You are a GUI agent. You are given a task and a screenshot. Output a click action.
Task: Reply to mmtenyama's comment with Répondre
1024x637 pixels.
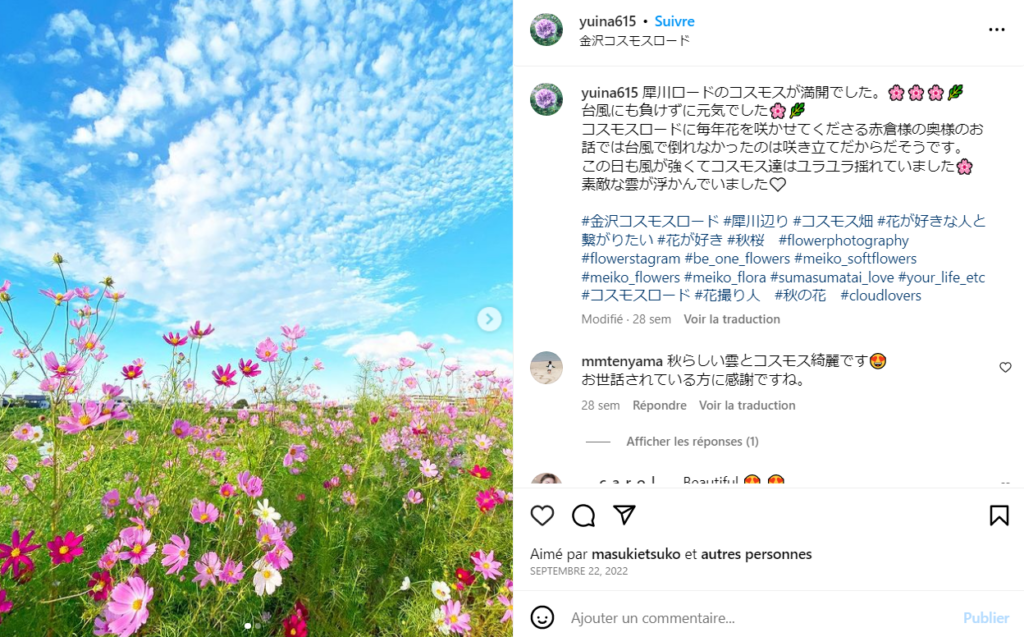click(659, 405)
